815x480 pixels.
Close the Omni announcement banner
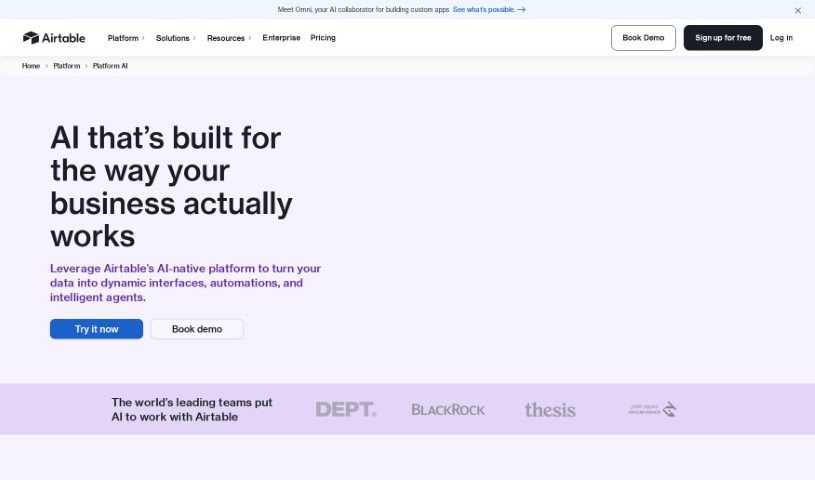(797, 10)
